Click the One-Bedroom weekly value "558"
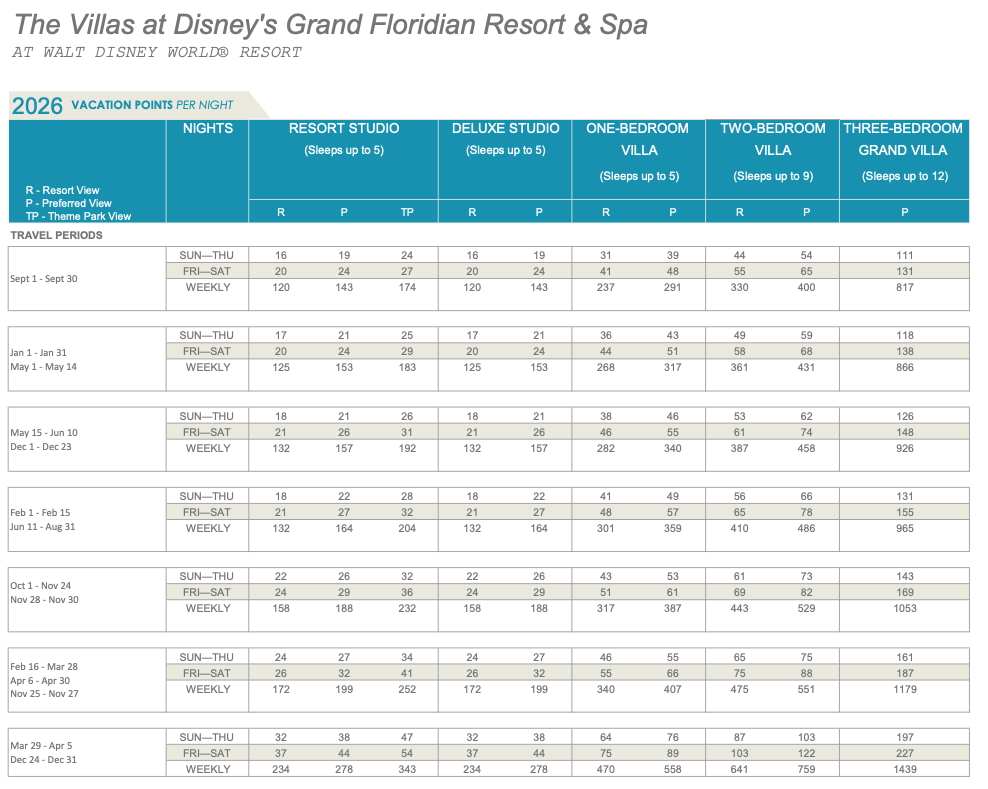The image size is (988, 789). [673, 769]
